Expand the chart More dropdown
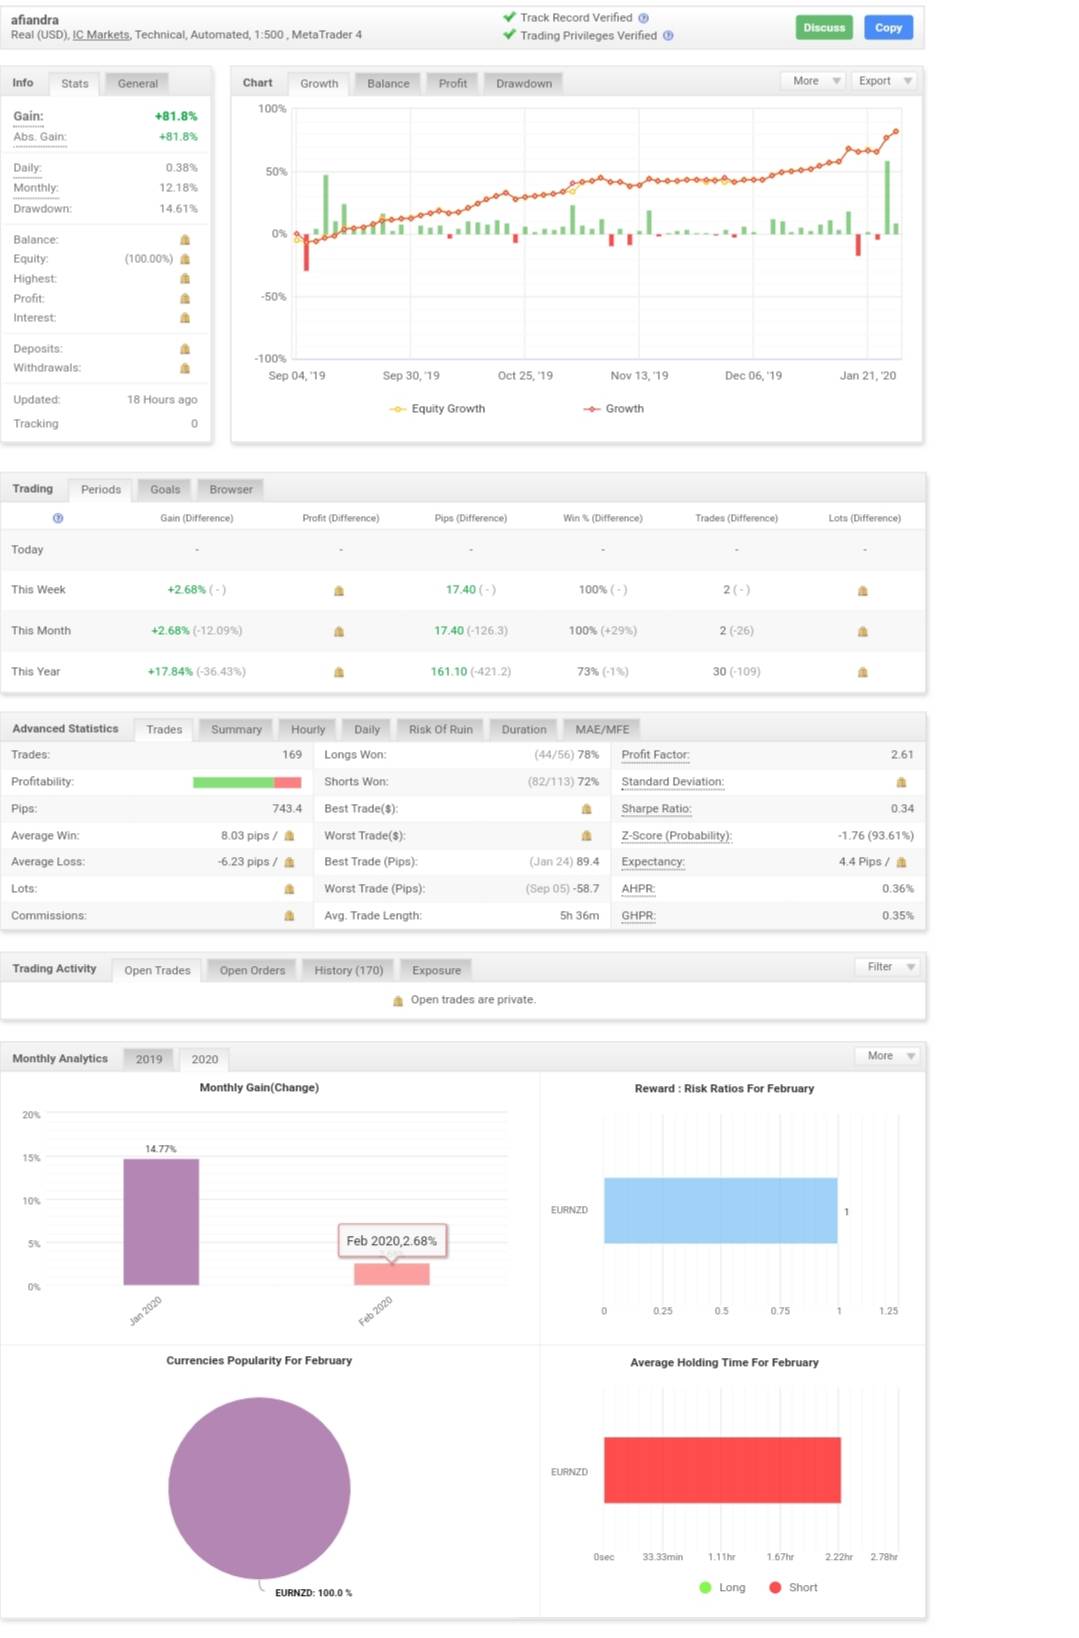Viewport: 1079px width, 1638px height. [x=812, y=81]
